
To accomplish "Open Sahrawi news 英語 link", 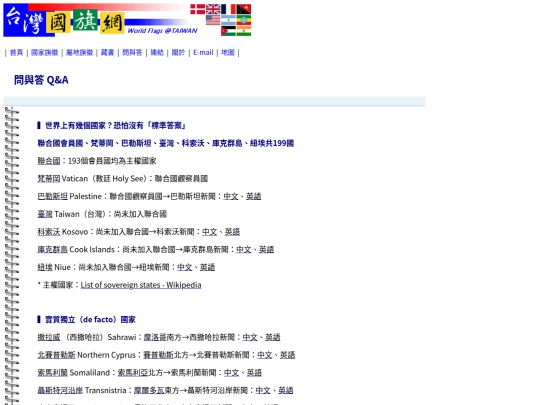I will 273,337.
